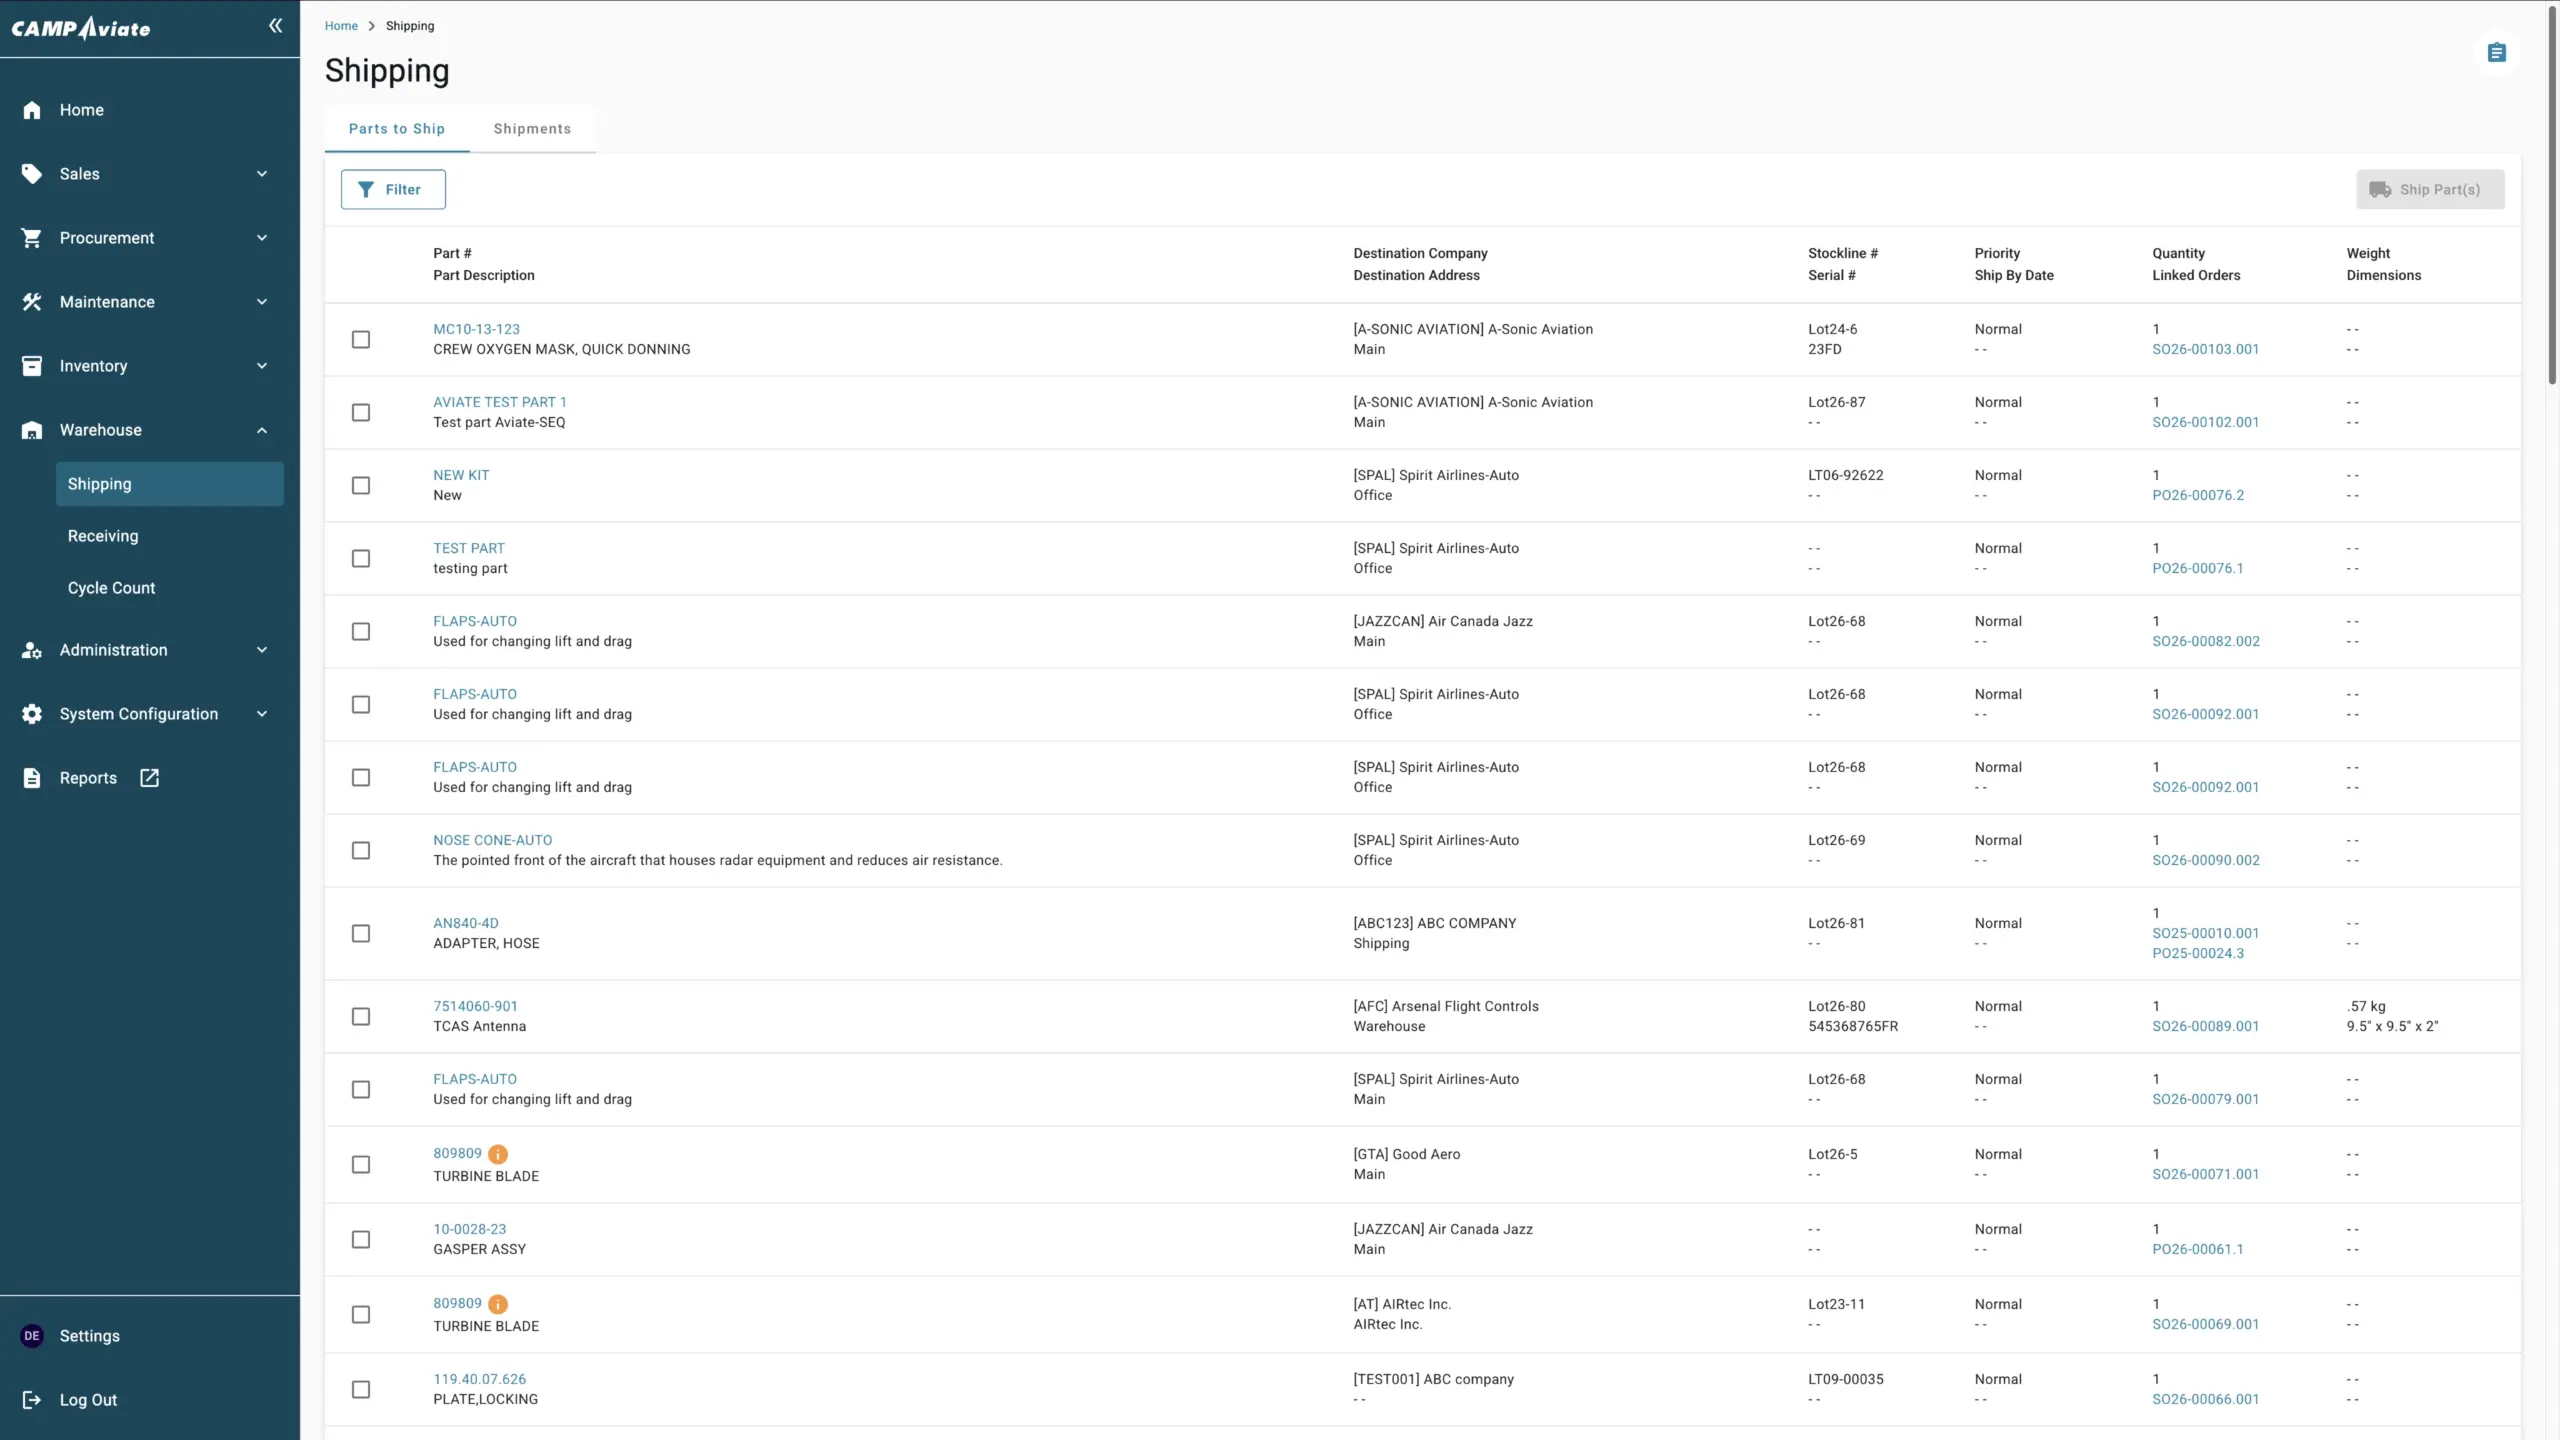Open linked order SO26-00103.001
The image size is (2560, 1440).
click(2205, 350)
